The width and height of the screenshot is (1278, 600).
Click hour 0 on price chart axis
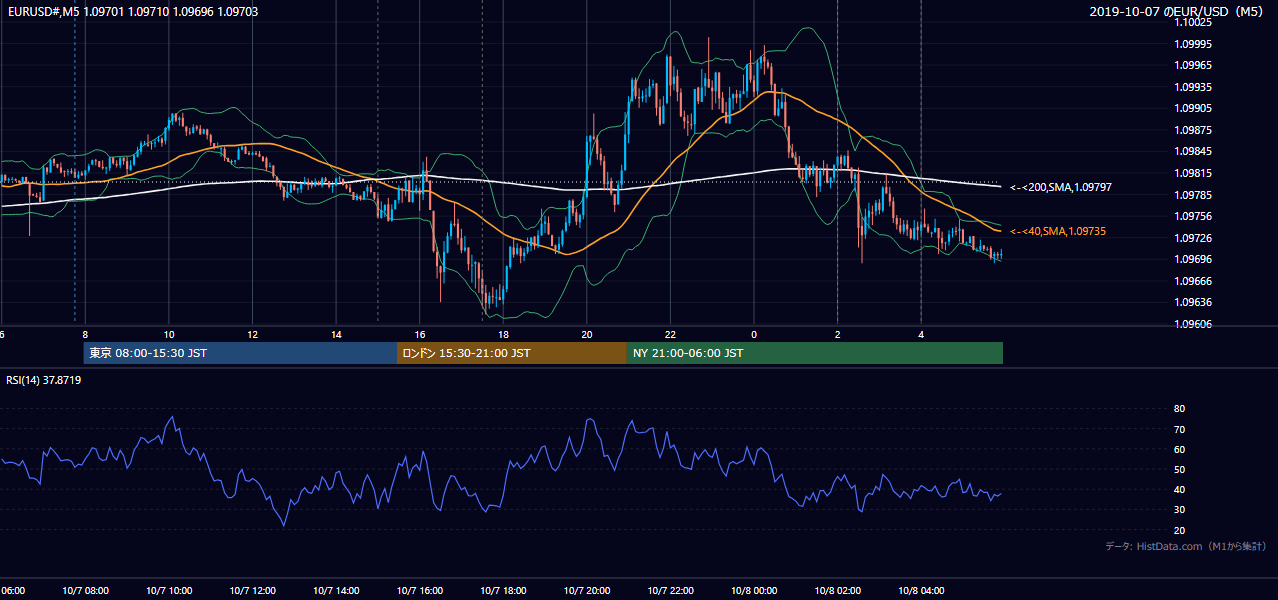tap(754, 334)
